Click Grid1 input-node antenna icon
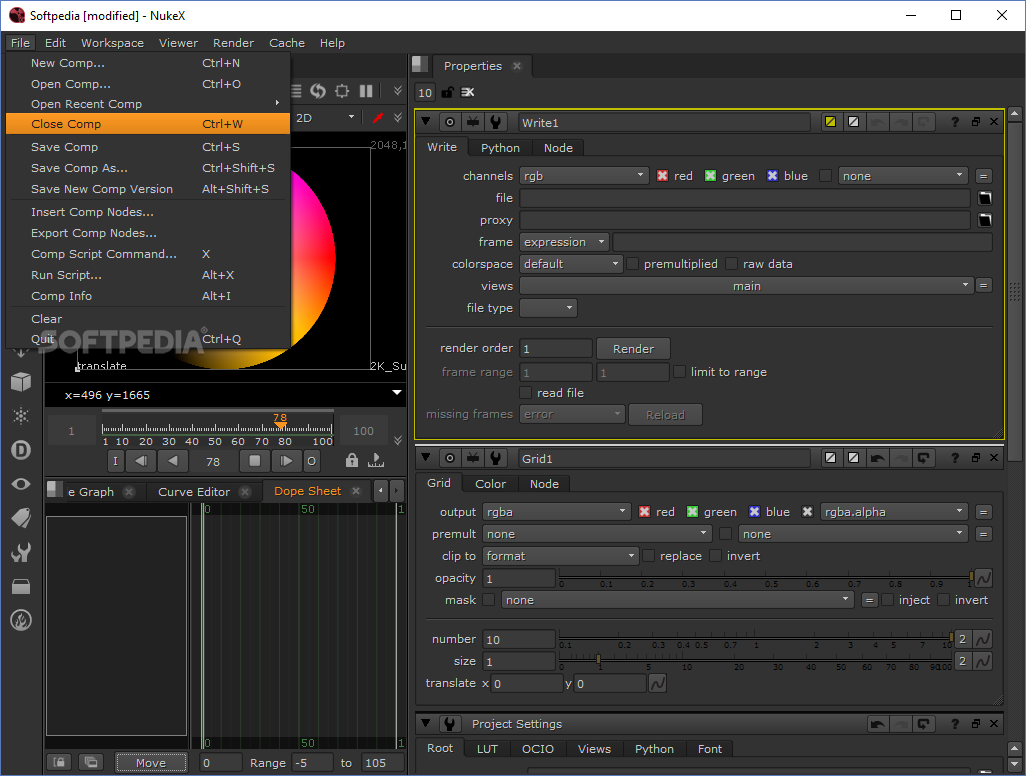1026x776 pixels. pos(473,458)
